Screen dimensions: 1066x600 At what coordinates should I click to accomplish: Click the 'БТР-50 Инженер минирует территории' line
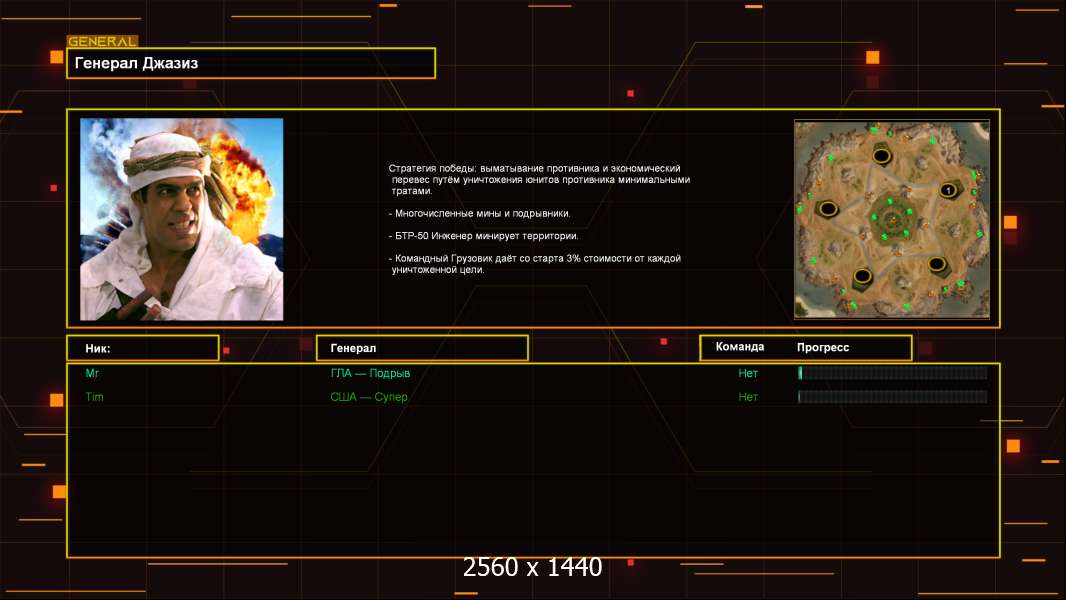click(x=483, y=236)
